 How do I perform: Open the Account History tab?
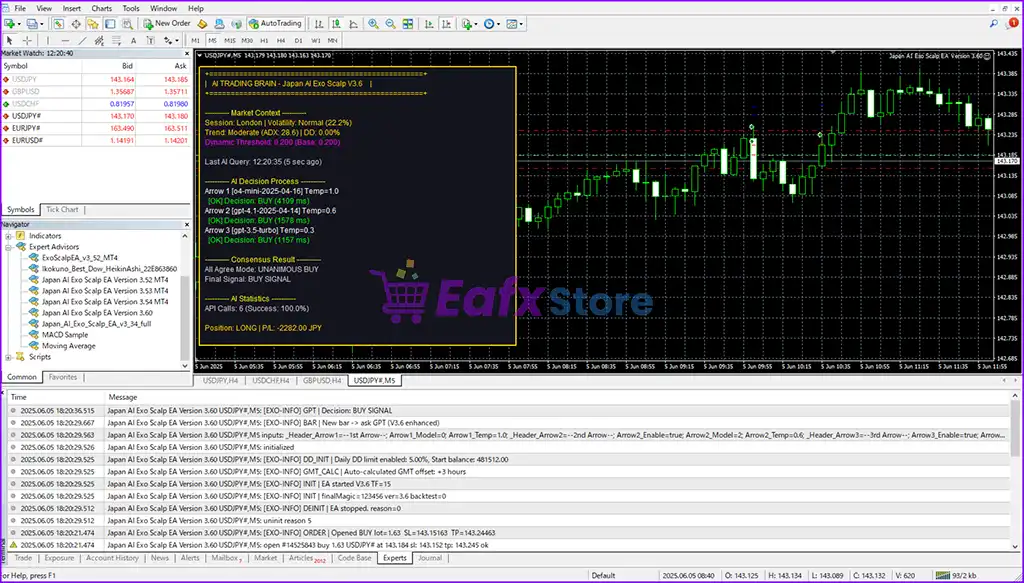[112, 558]
